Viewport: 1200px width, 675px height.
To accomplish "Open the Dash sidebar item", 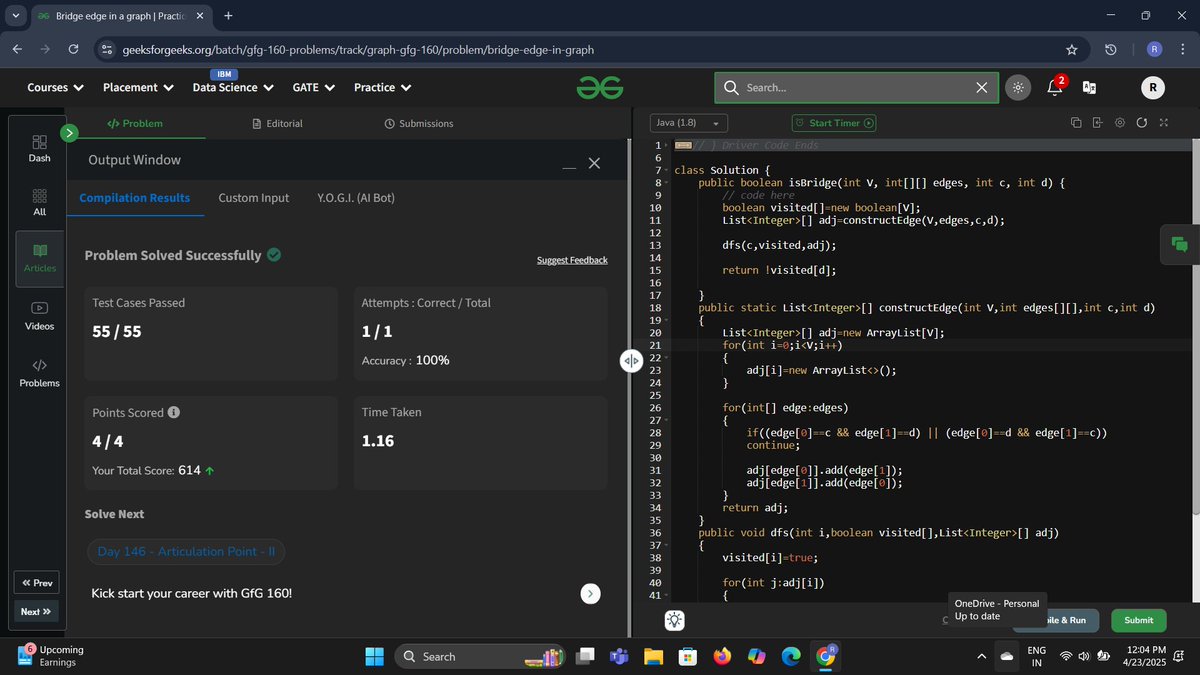I will 40,148.
